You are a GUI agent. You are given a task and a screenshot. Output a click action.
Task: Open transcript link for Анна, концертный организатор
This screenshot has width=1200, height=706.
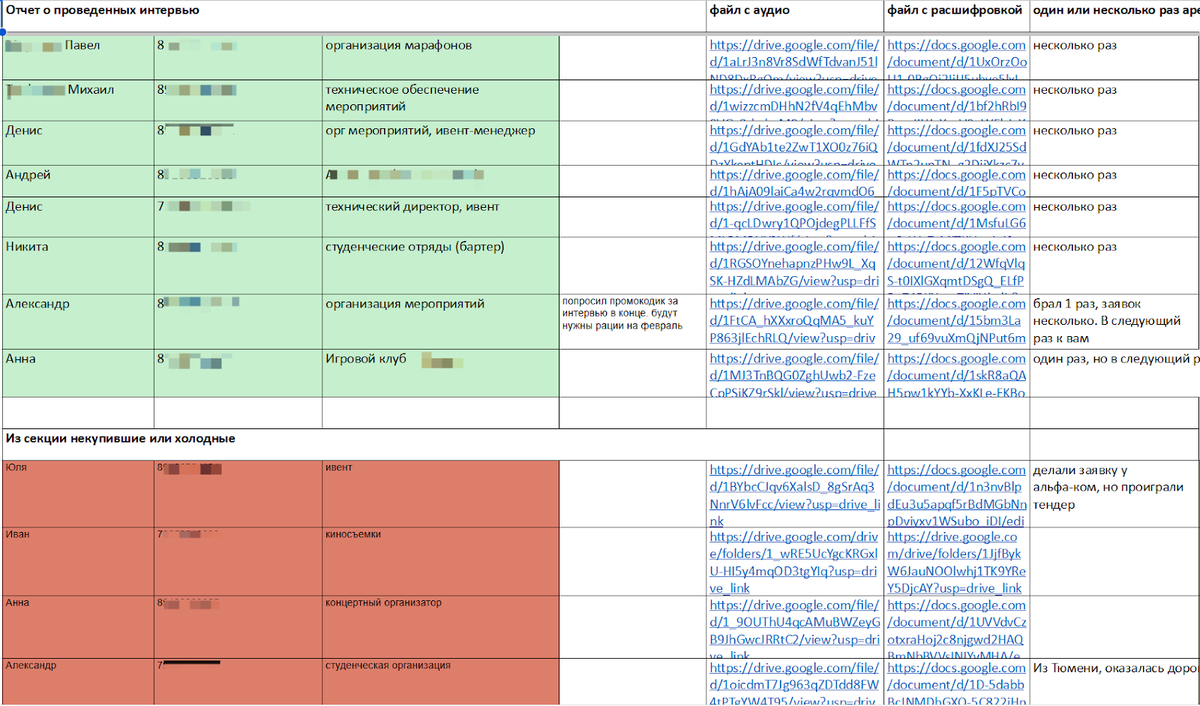tap(957, 629)
